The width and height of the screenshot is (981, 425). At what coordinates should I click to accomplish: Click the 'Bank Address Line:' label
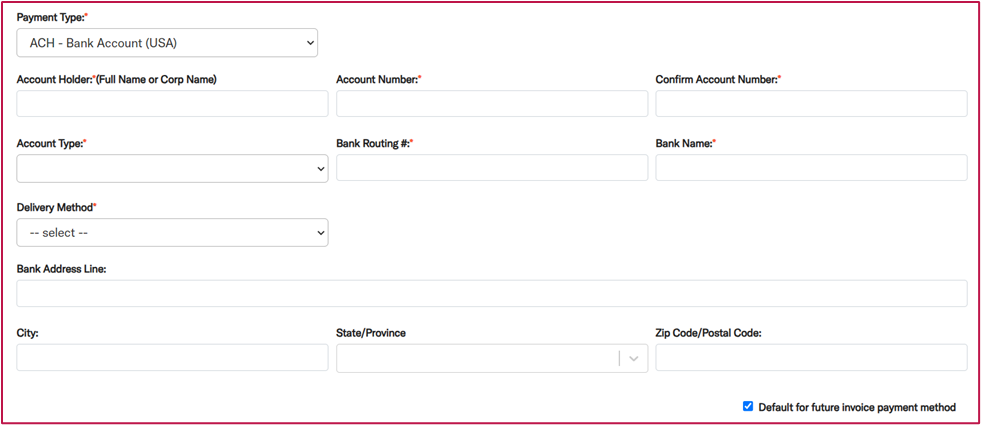[61, 269]
